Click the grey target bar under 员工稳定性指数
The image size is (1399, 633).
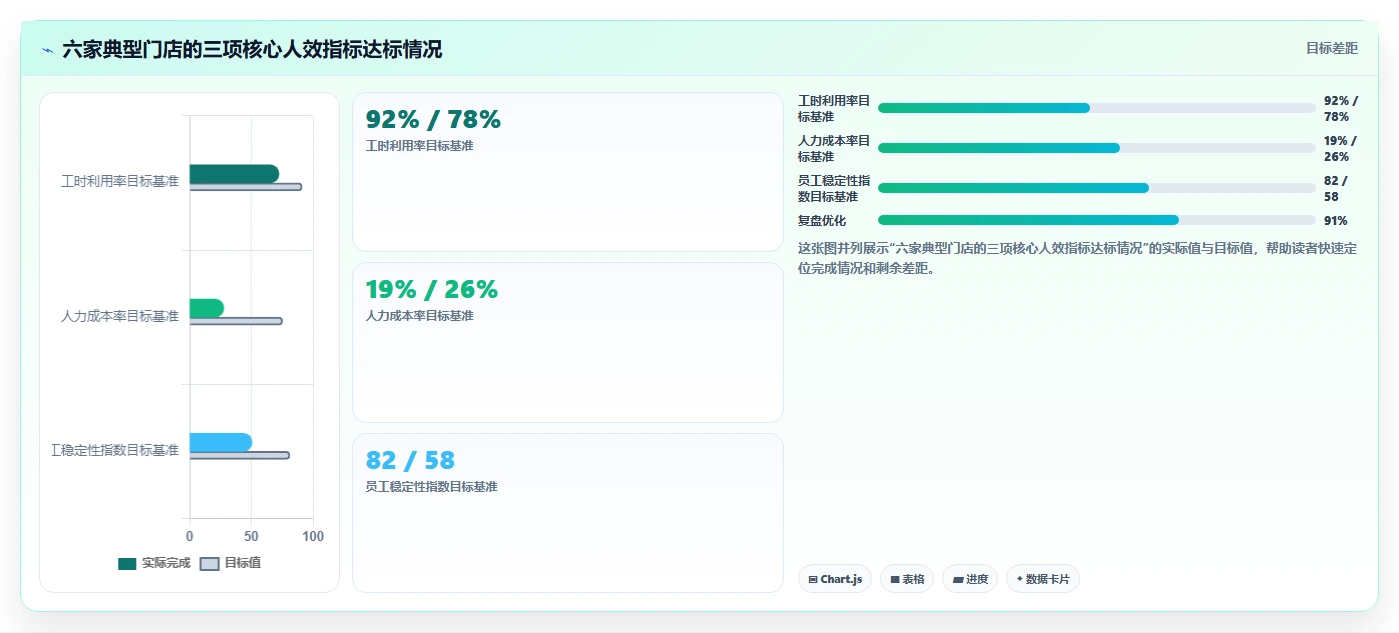[x=240, y=455]
